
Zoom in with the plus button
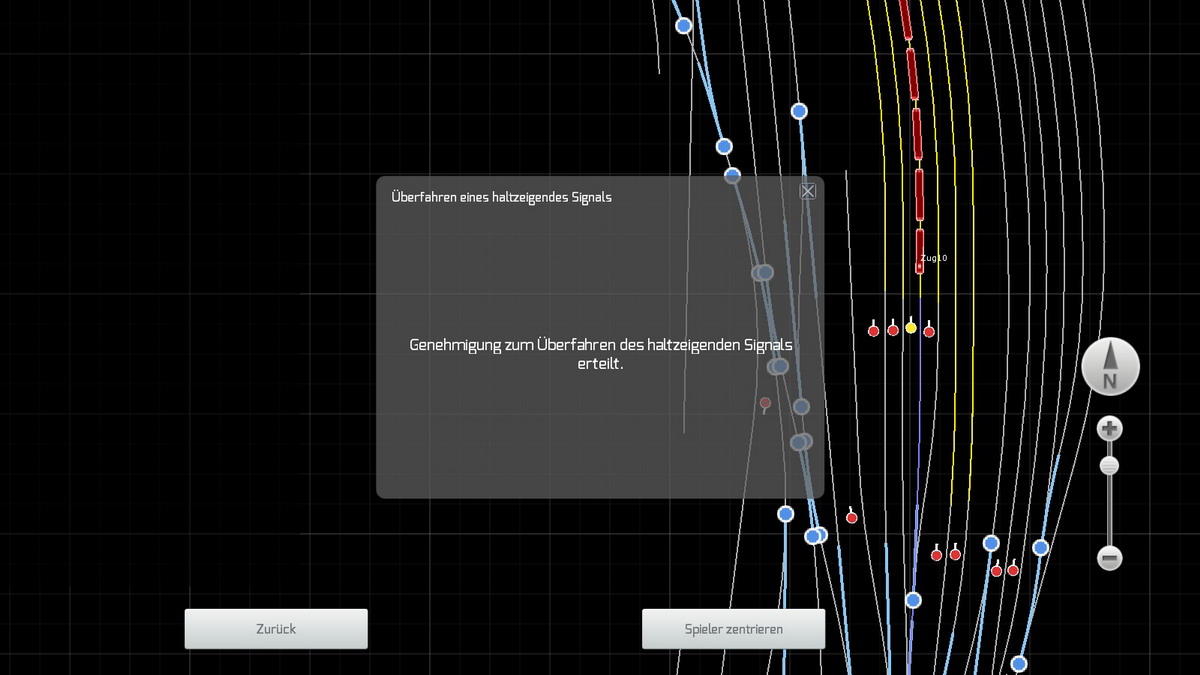(1109, 430)
